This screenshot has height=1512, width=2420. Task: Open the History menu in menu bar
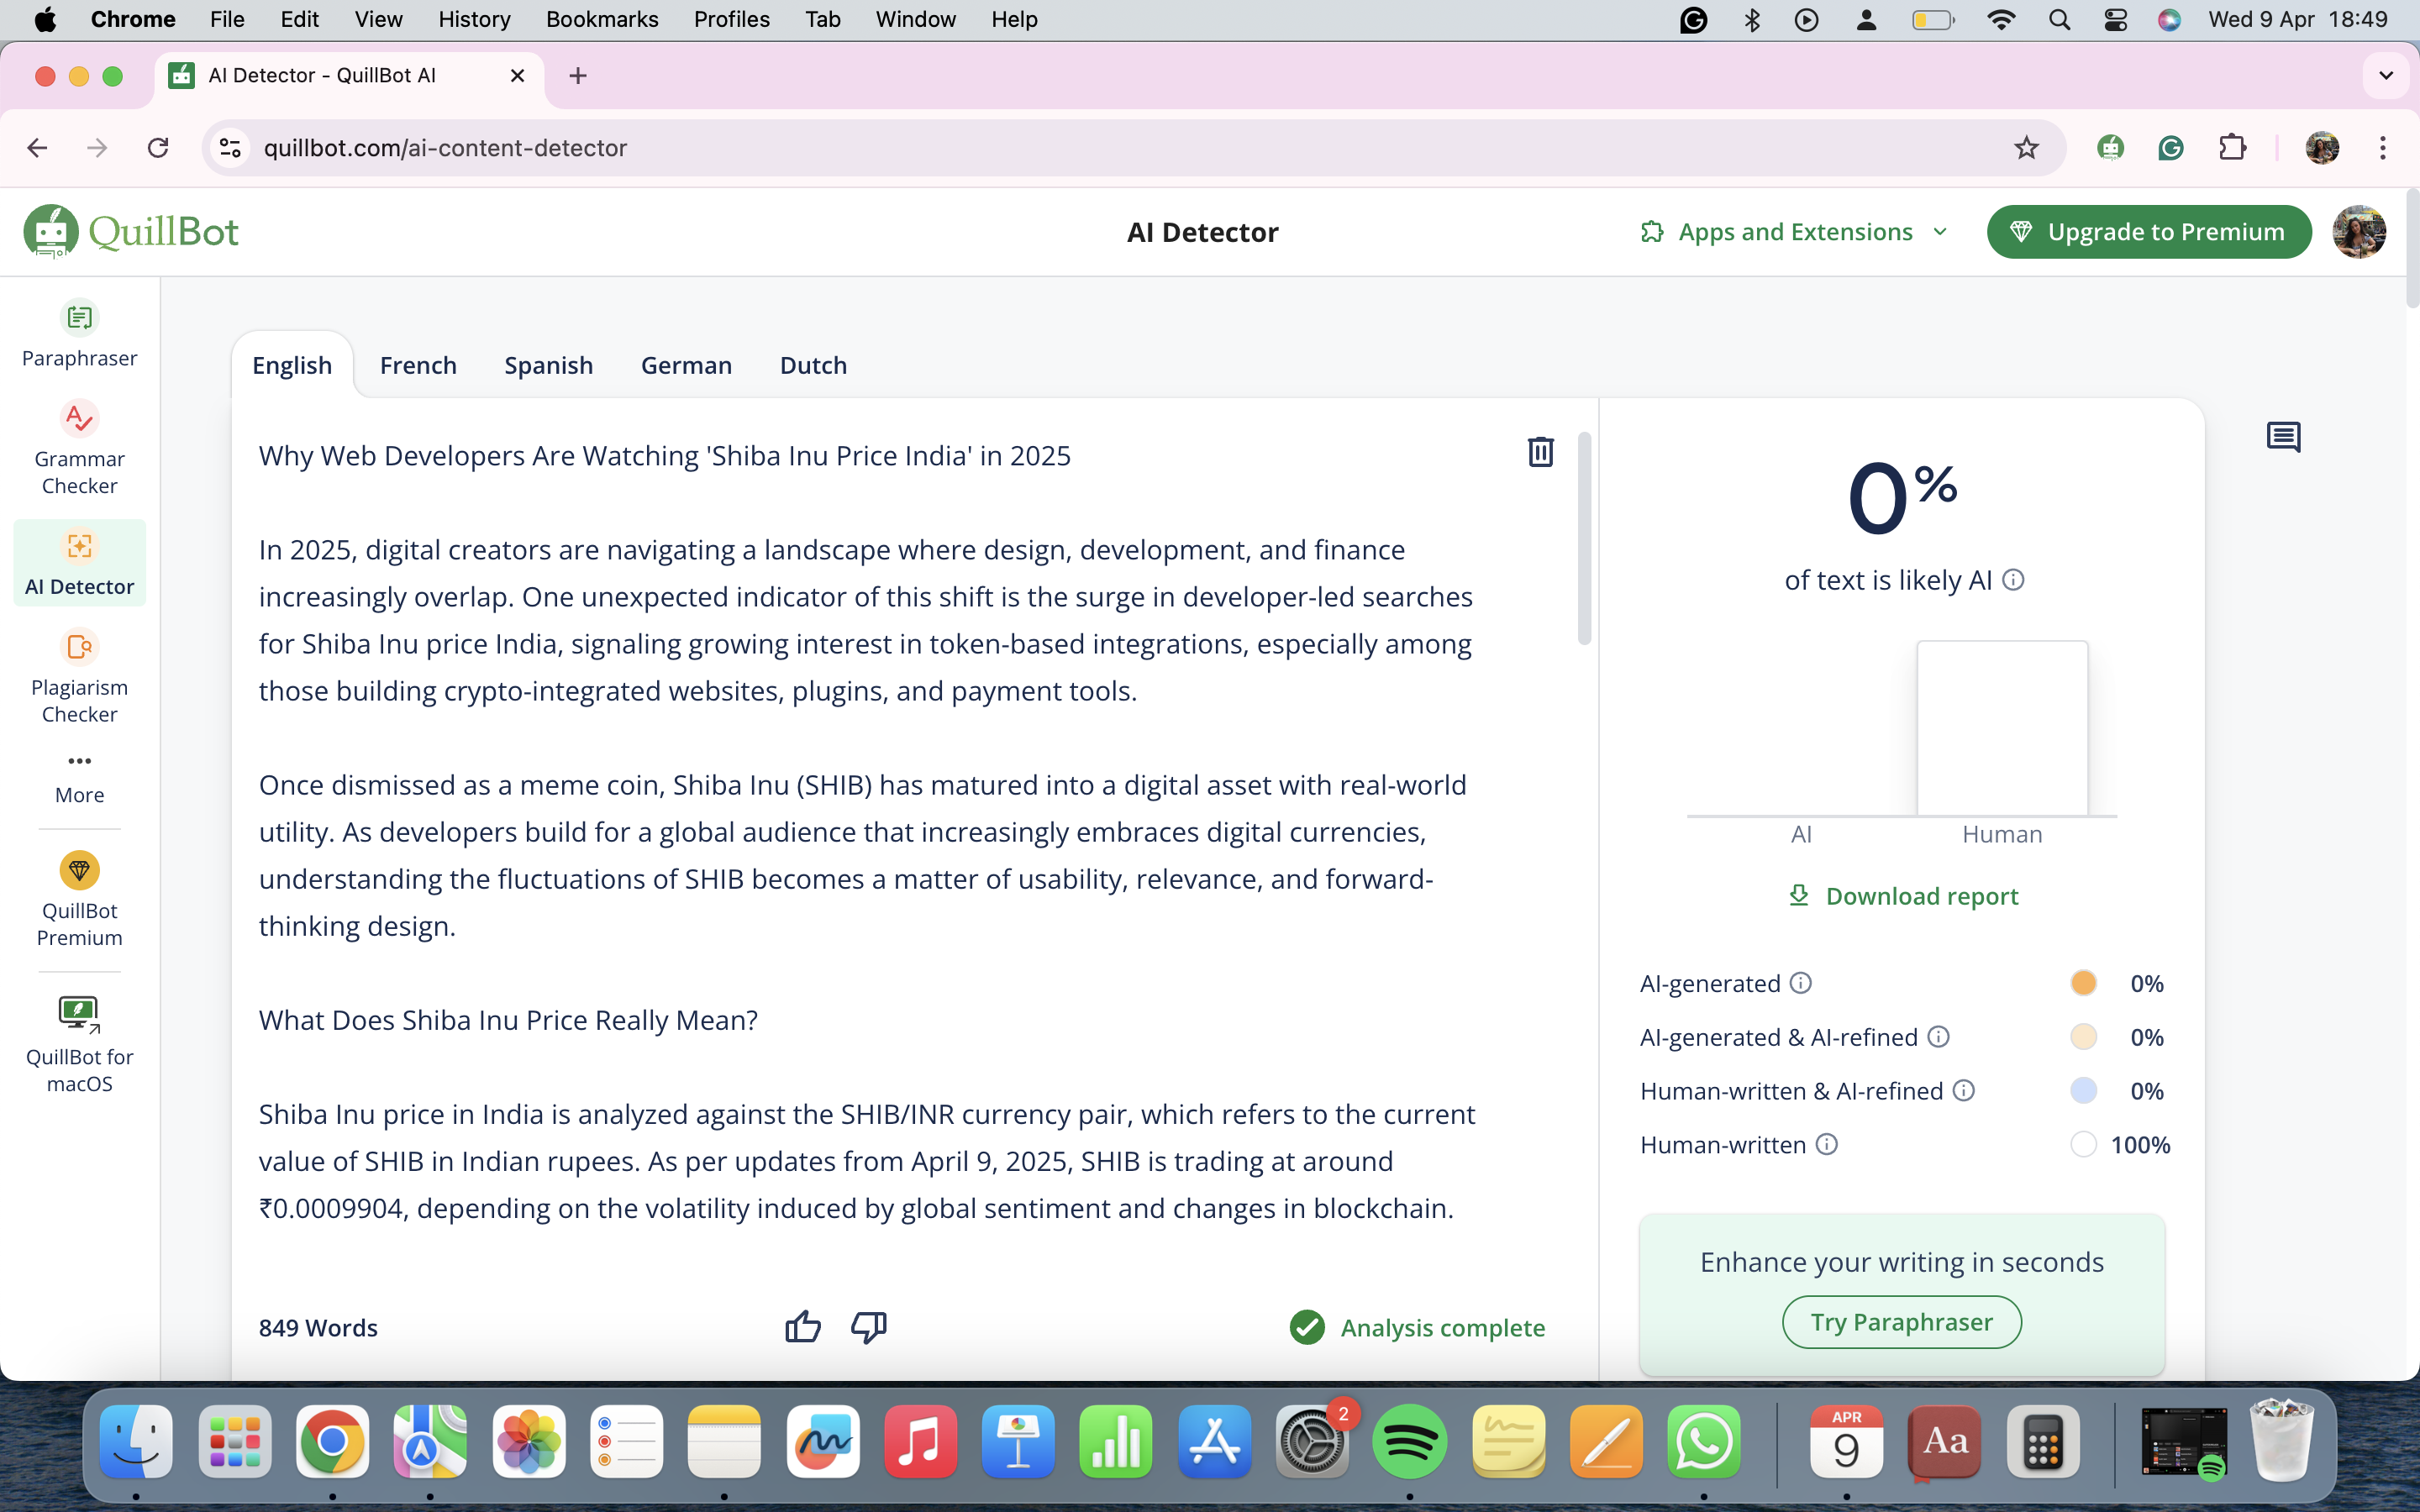coord(474,20)
